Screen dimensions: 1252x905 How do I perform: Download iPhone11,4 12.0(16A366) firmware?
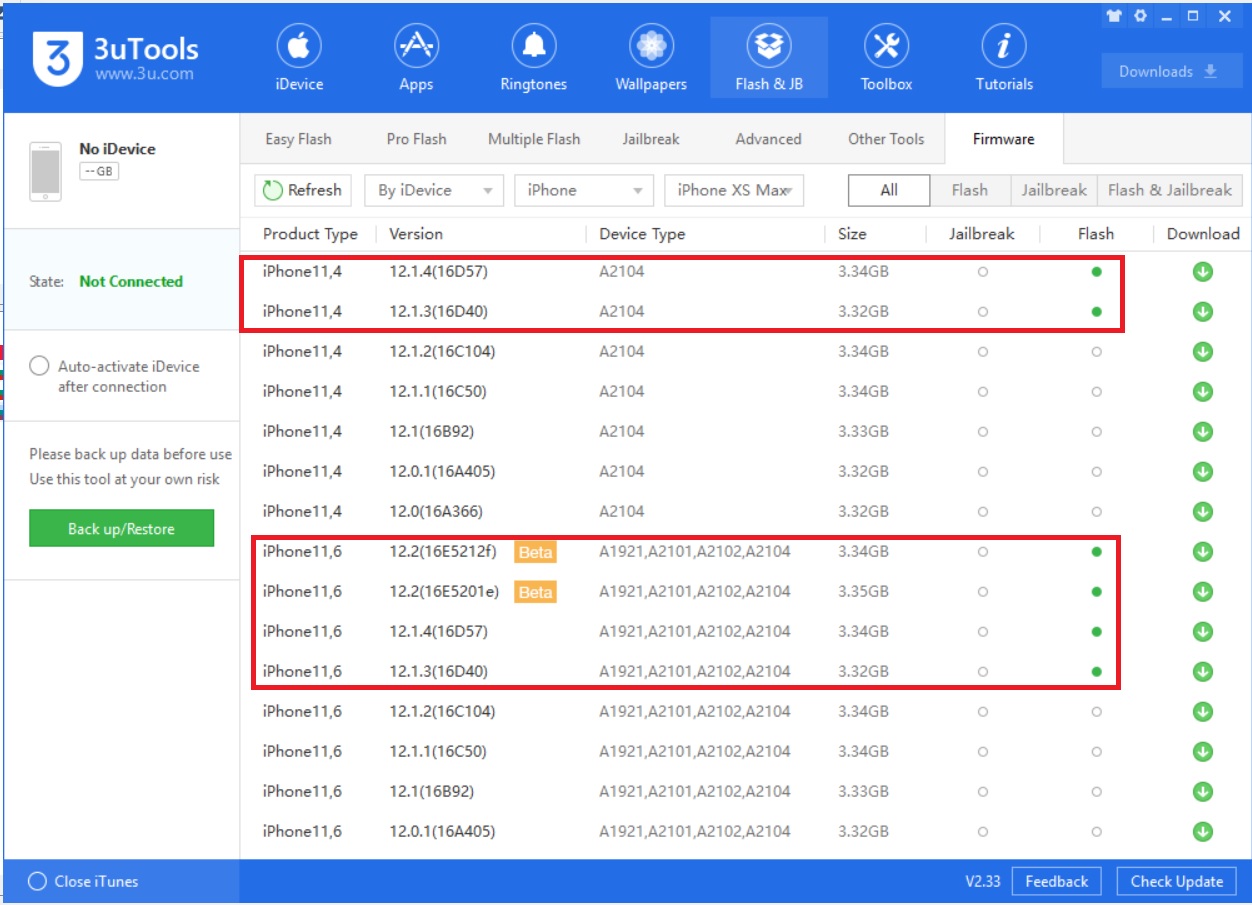coord(1203,512)
